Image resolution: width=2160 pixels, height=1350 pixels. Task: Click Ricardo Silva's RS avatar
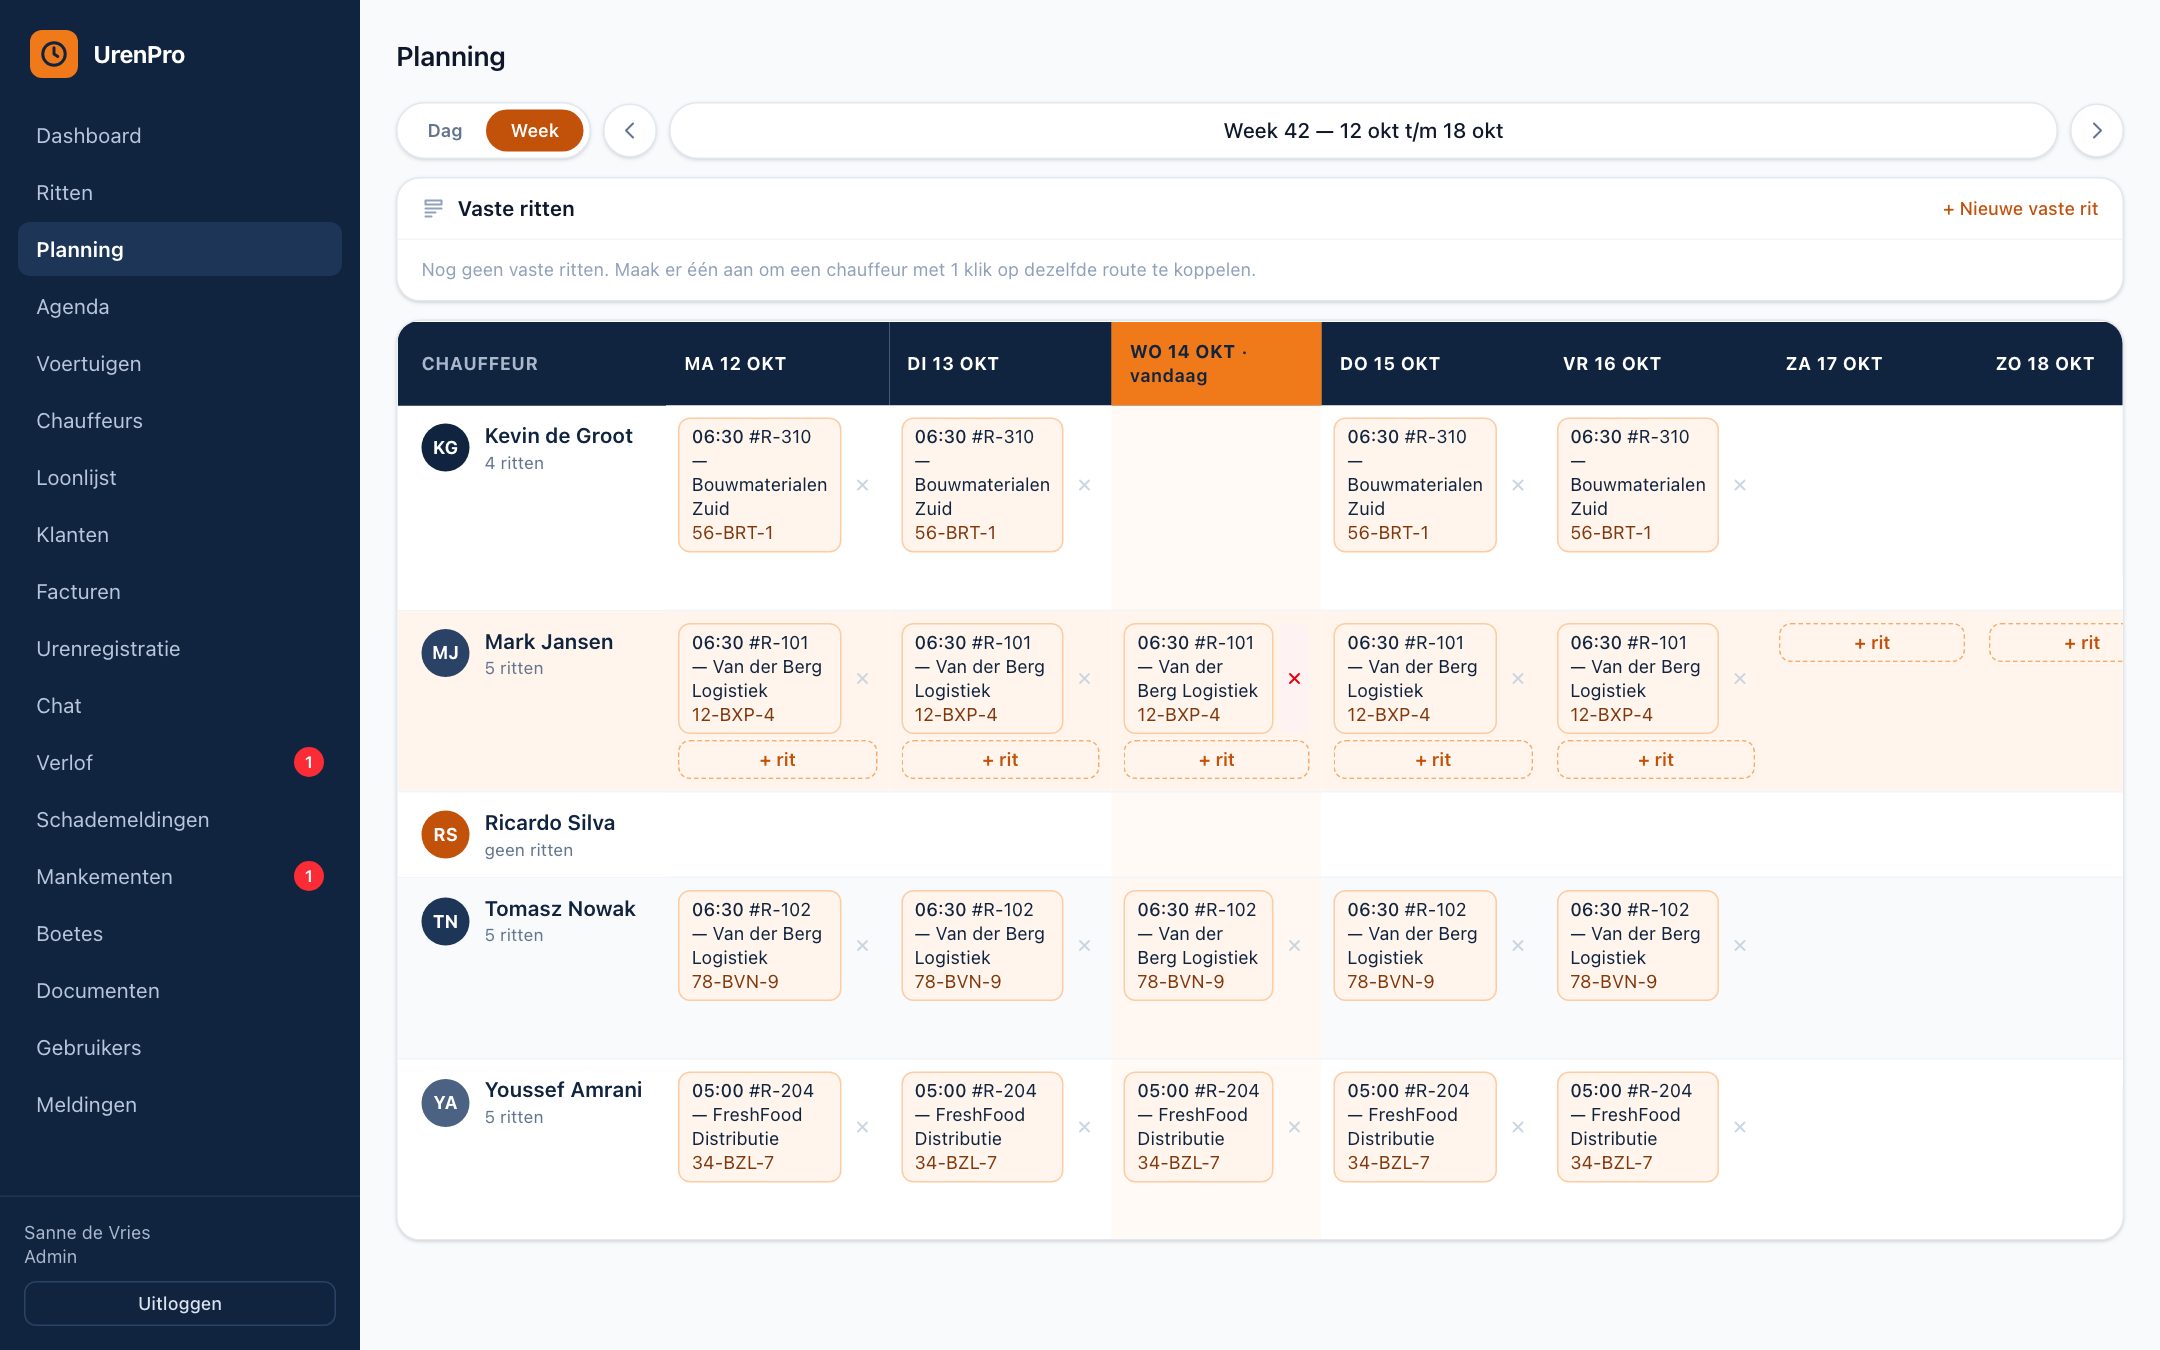[445, 834]
